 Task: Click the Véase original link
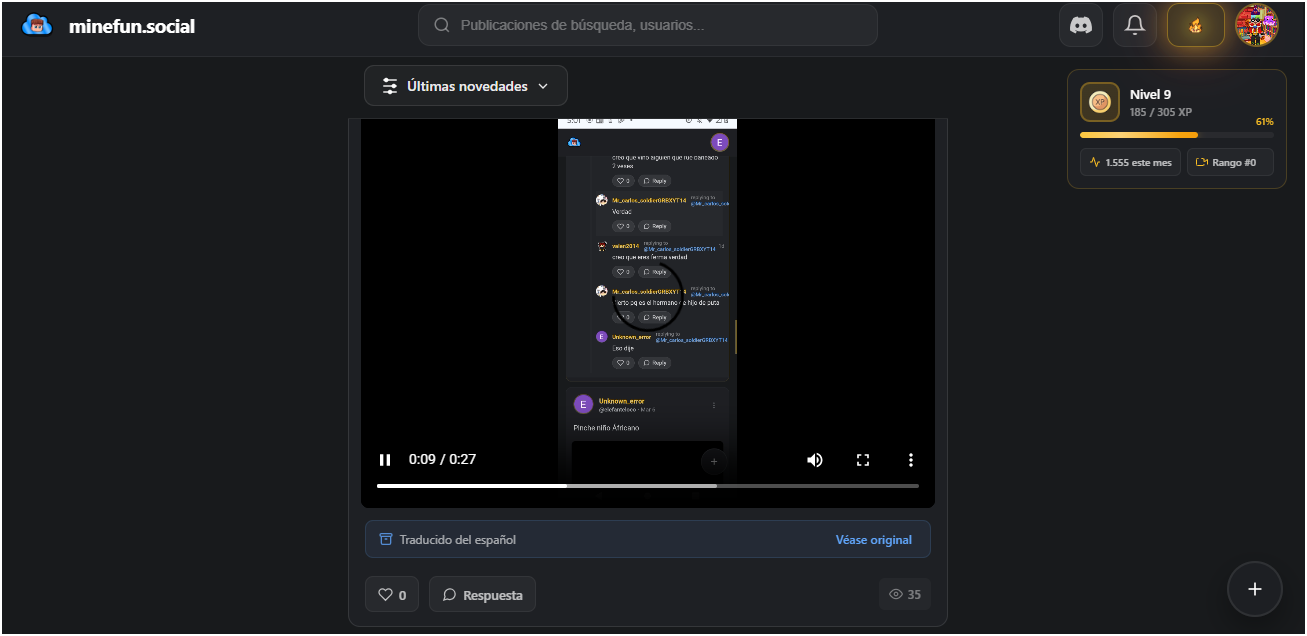click(873, 540)
